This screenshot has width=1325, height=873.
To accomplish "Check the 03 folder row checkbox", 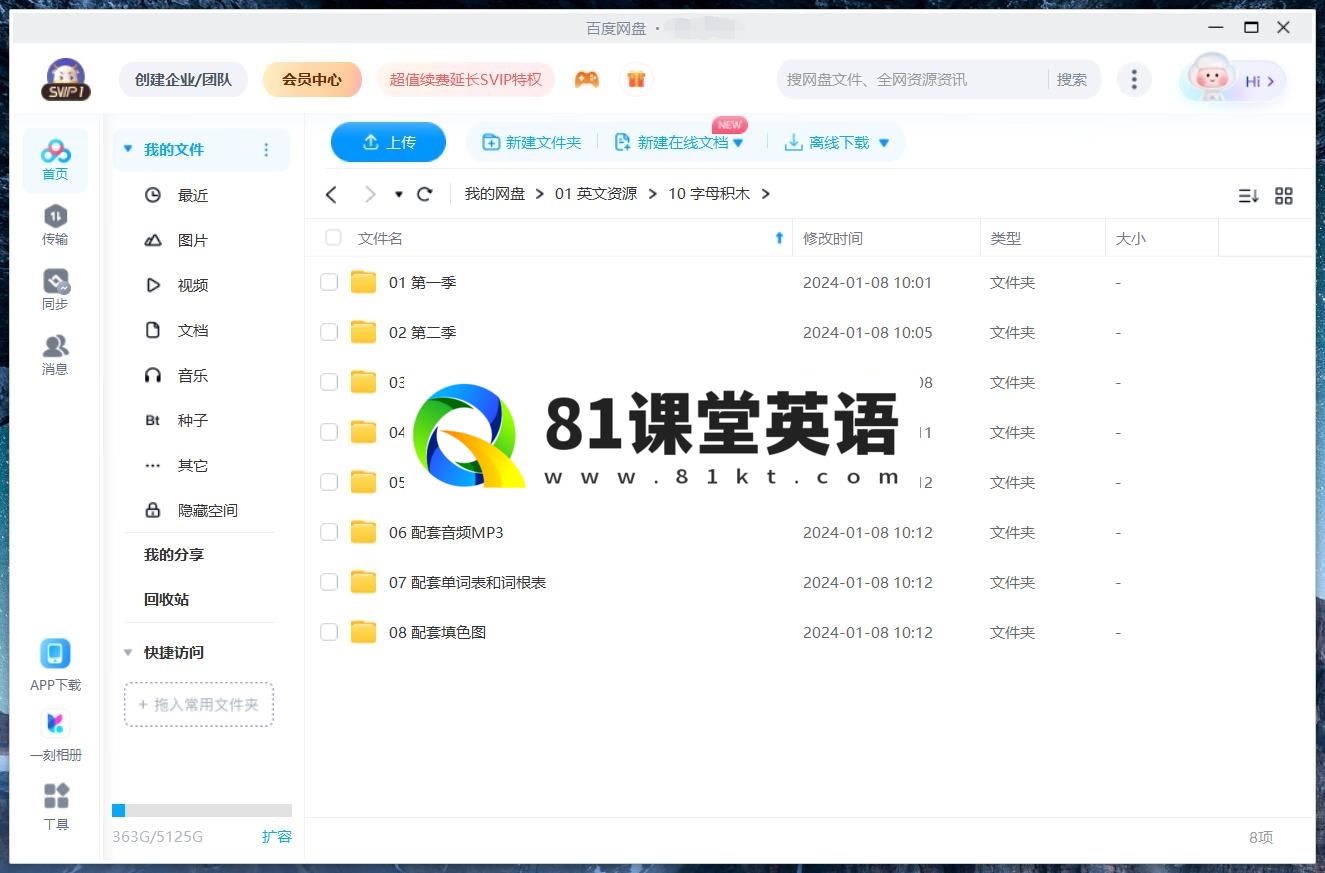I will point(329,382).
